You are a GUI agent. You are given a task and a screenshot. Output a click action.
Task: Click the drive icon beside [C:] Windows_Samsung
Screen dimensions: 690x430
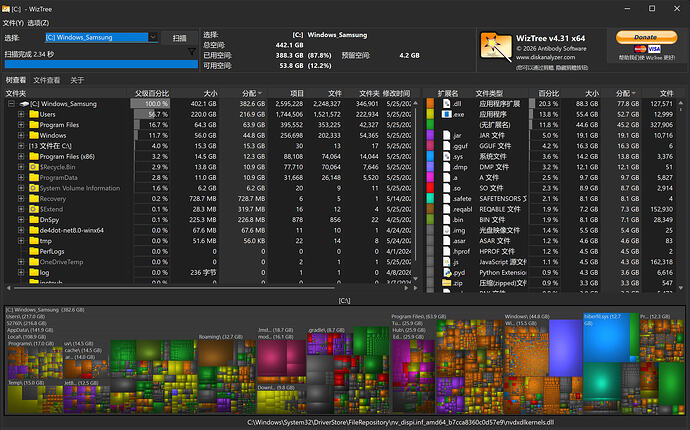click(24, 104)
